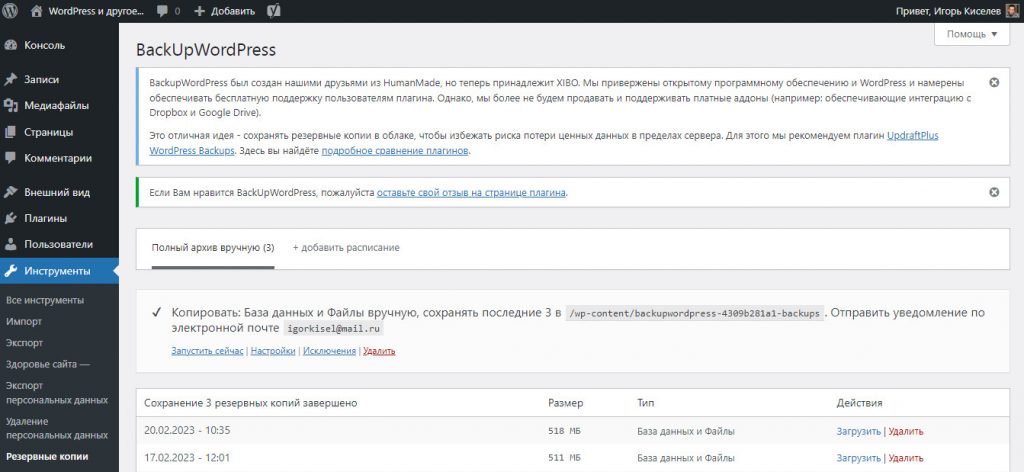Click the Yoast SEO icon in admin bar
Screen dimensions: 1024x472
(x=271, y=12)
